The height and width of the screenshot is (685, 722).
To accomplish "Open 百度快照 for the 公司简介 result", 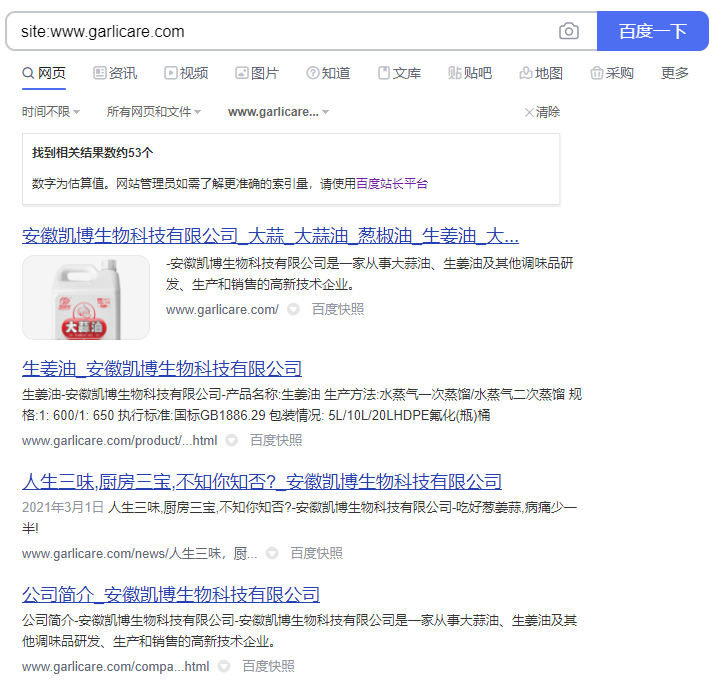I will (x=268, y=666).
